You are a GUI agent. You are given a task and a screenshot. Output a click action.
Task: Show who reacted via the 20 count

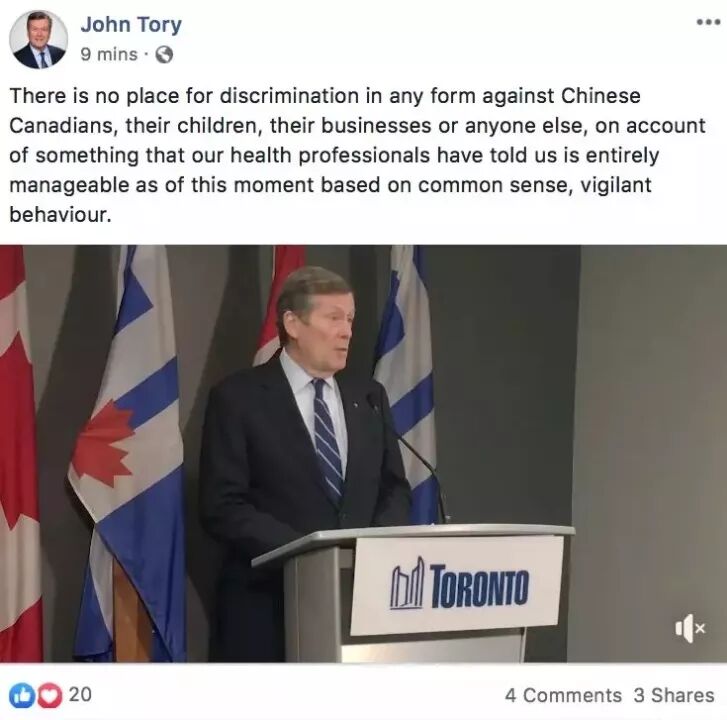80,695
